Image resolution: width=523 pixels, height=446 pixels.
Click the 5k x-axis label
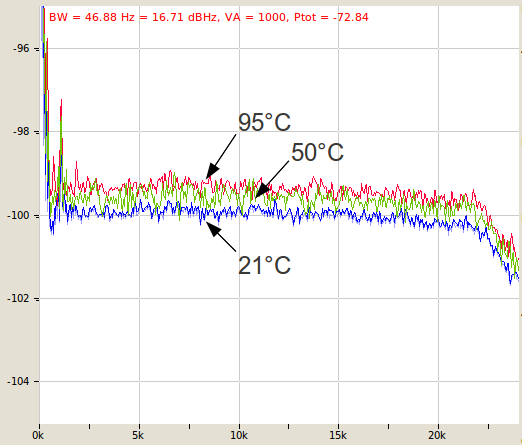(x=138, y=435)
